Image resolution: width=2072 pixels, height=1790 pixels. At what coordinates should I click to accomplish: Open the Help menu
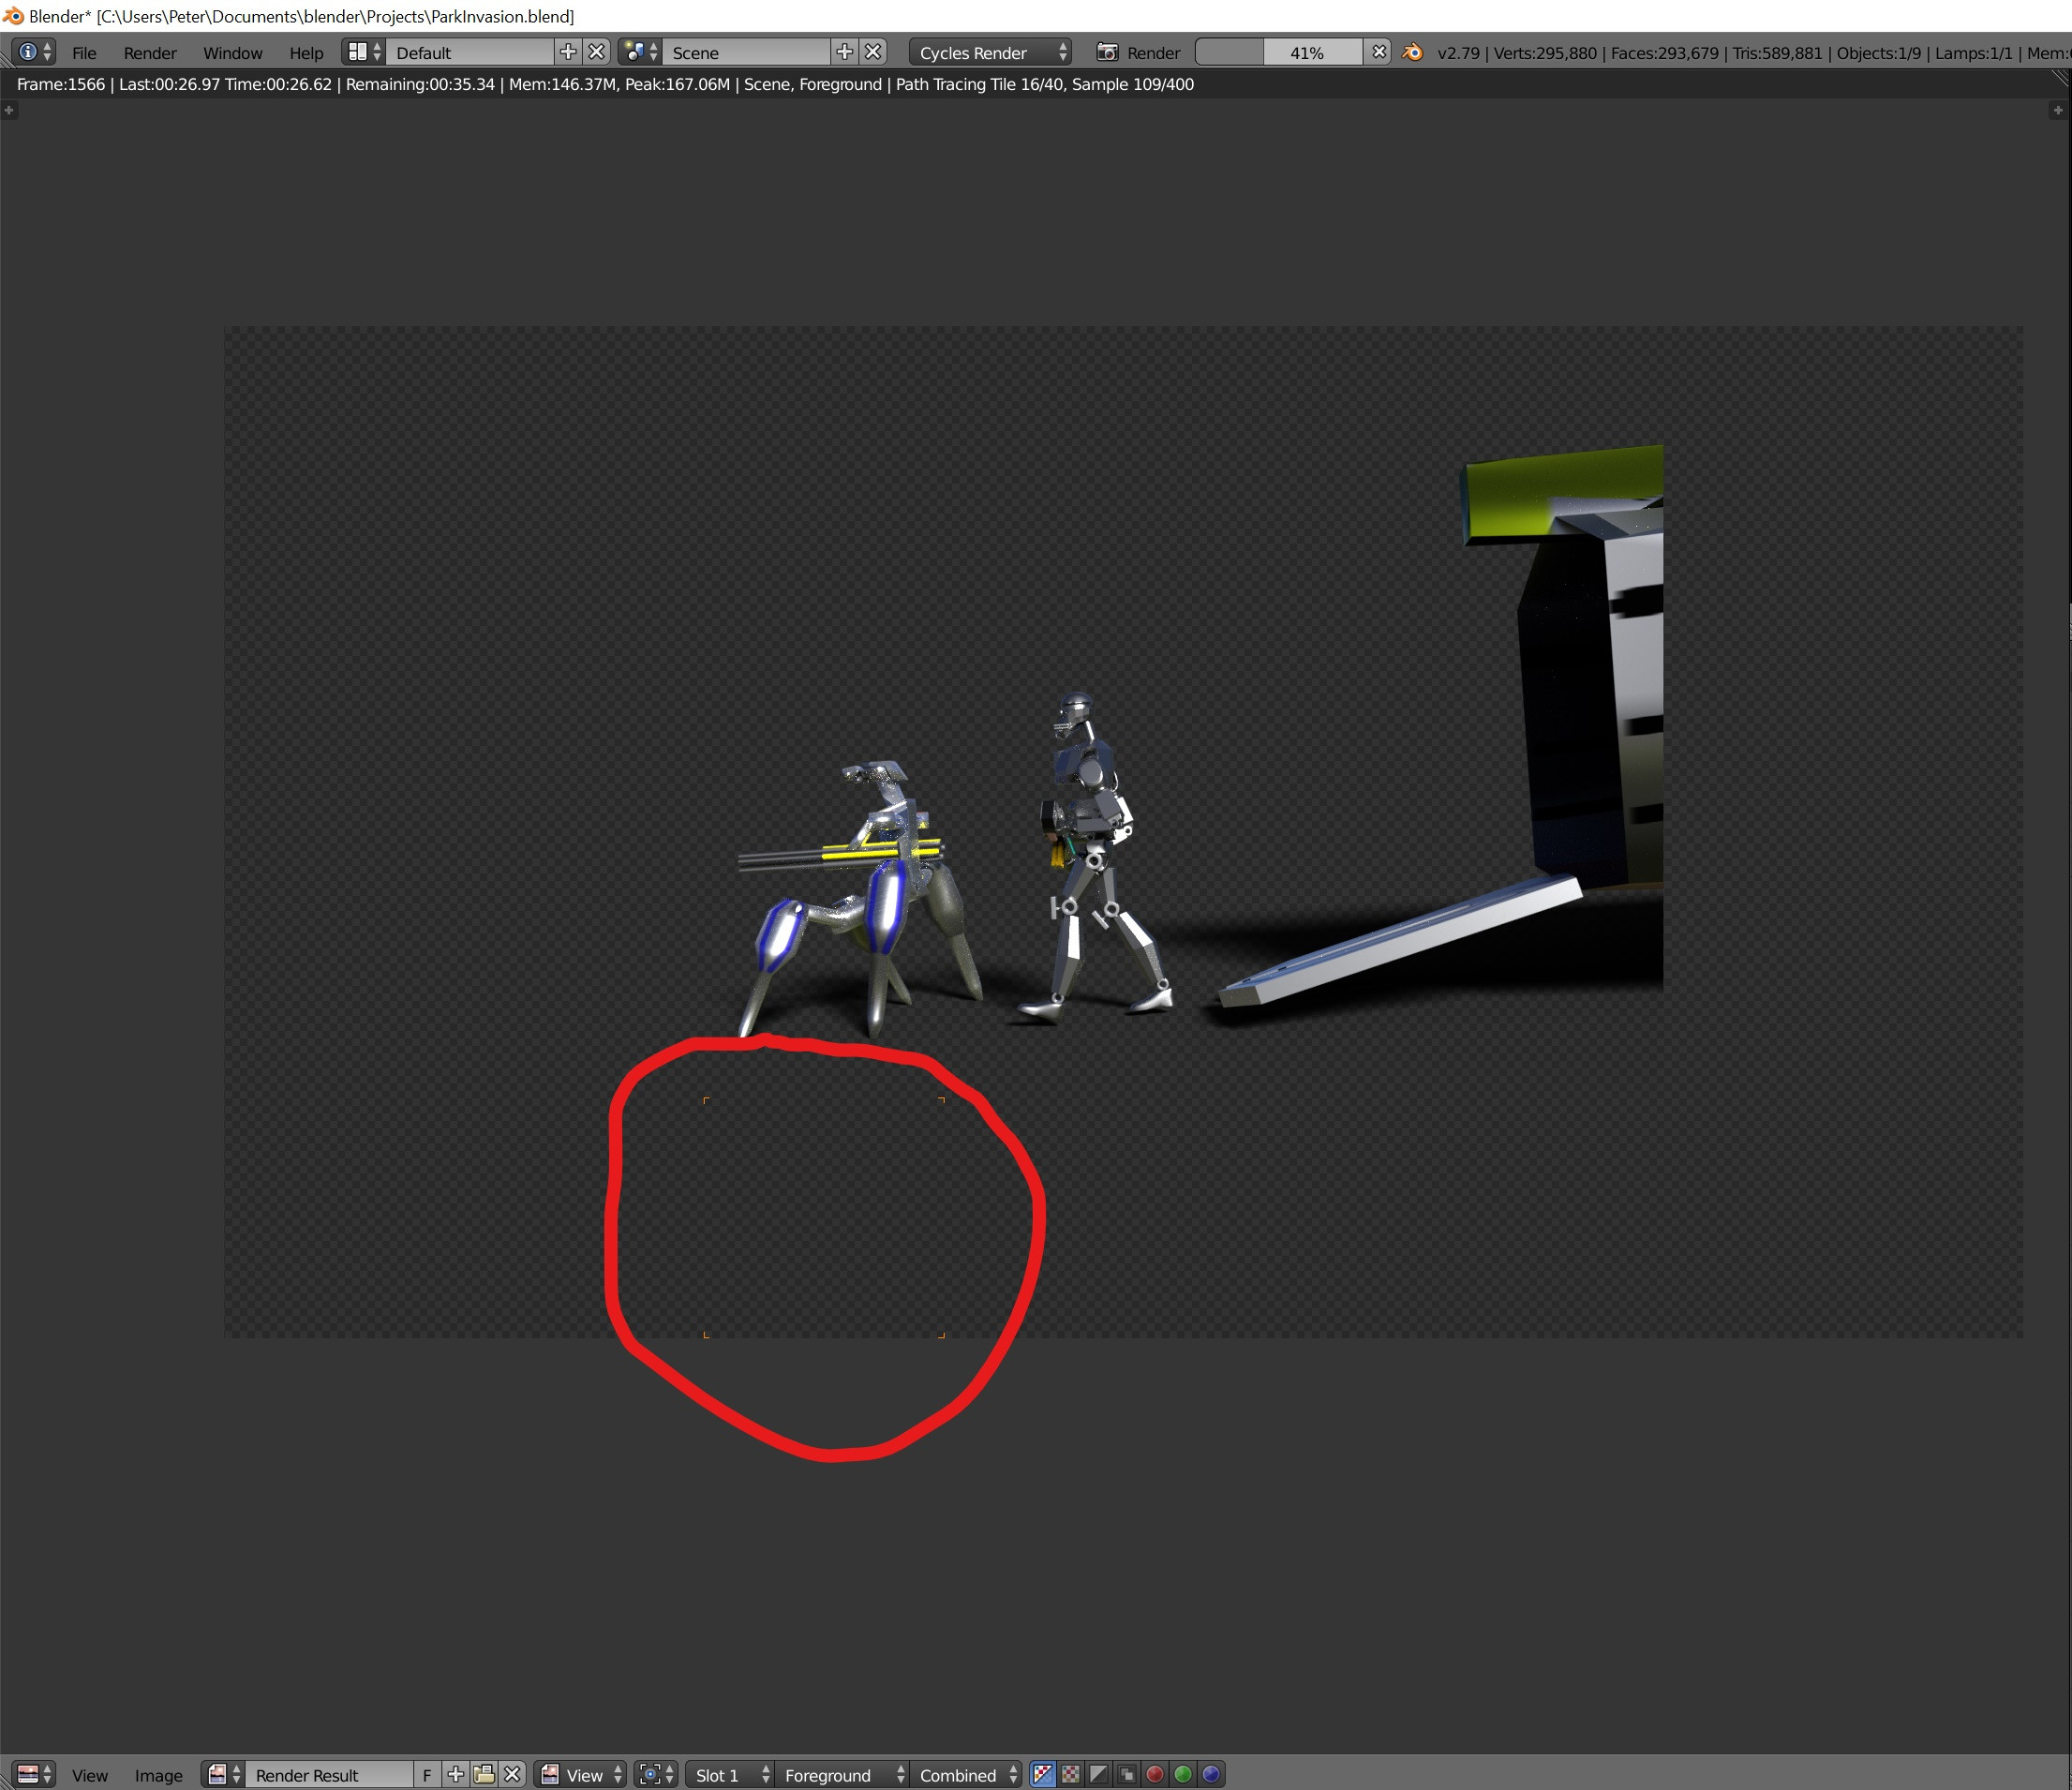306,53
